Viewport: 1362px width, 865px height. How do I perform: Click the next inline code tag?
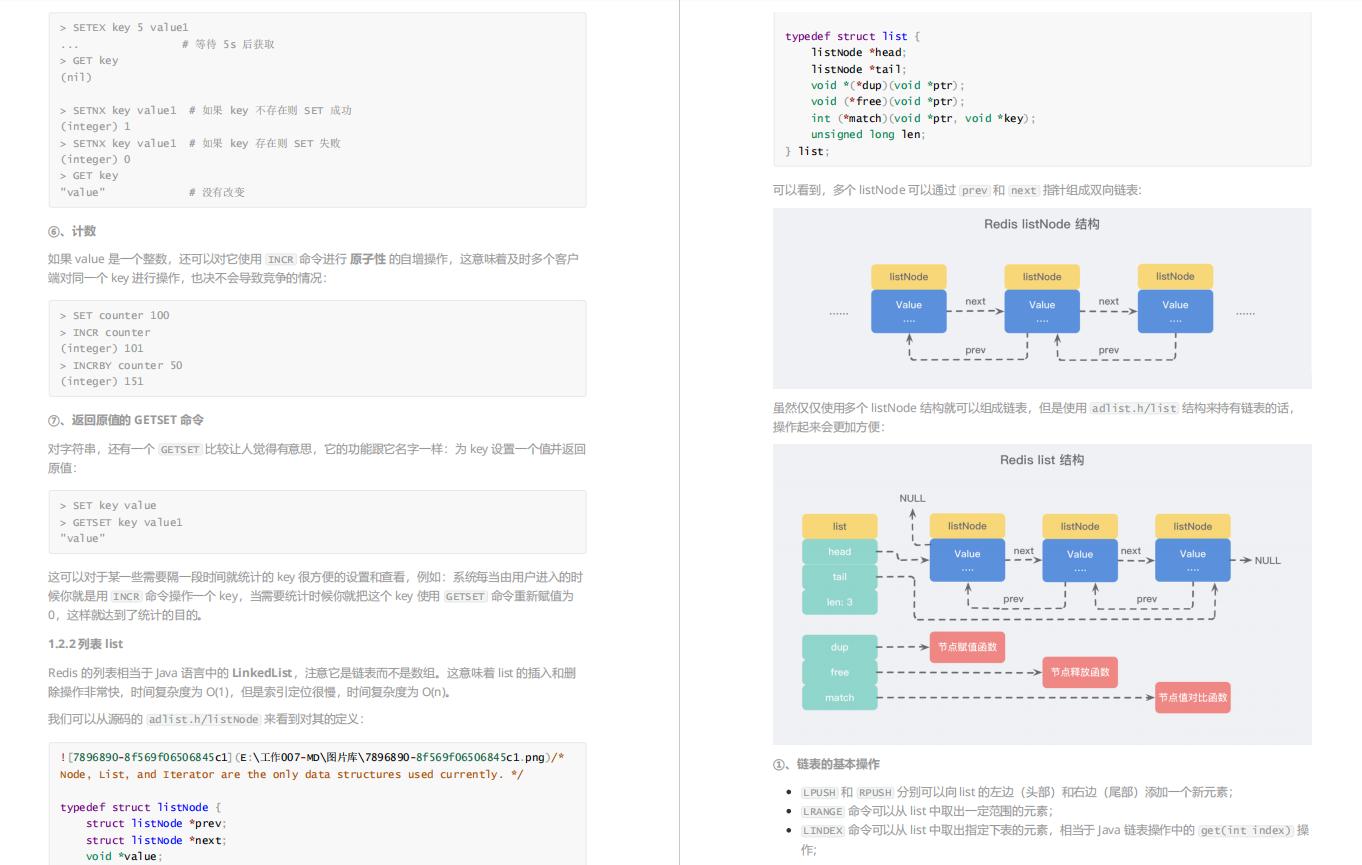tap(1023, 190)
